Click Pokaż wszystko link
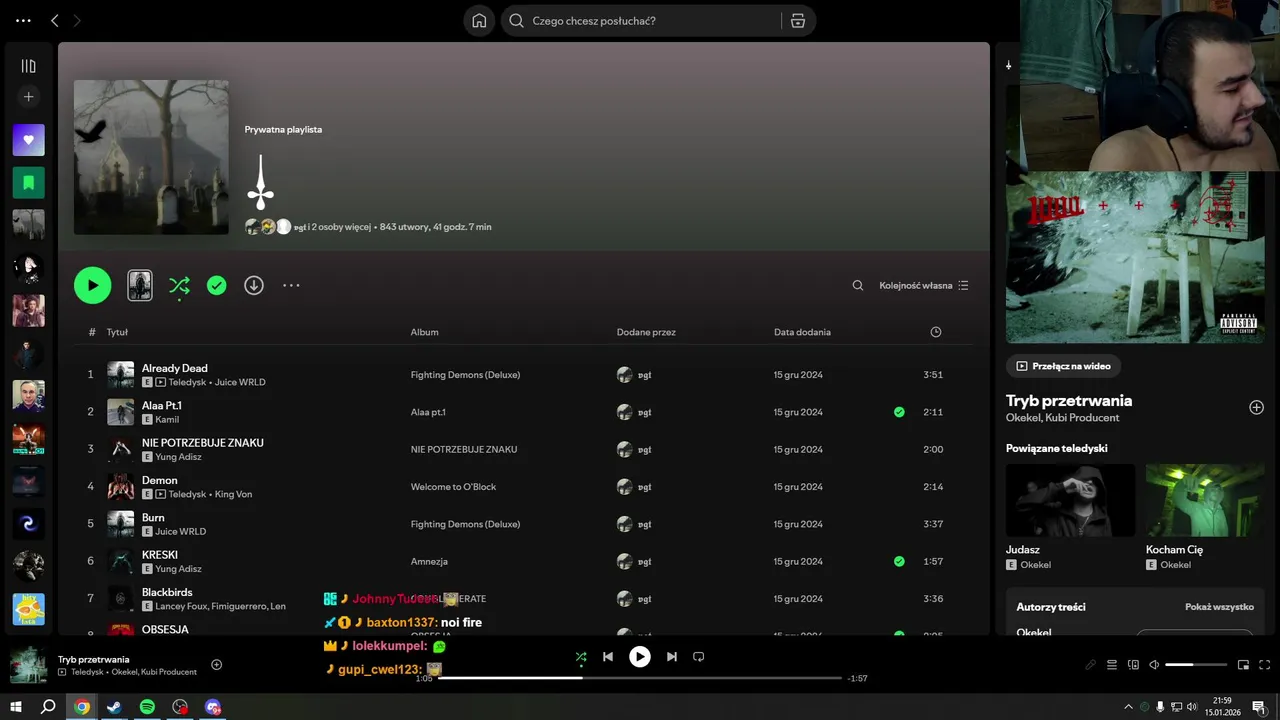This screenshot has width=1280, height=720. pyautogui.click(x=1219, y=607)
